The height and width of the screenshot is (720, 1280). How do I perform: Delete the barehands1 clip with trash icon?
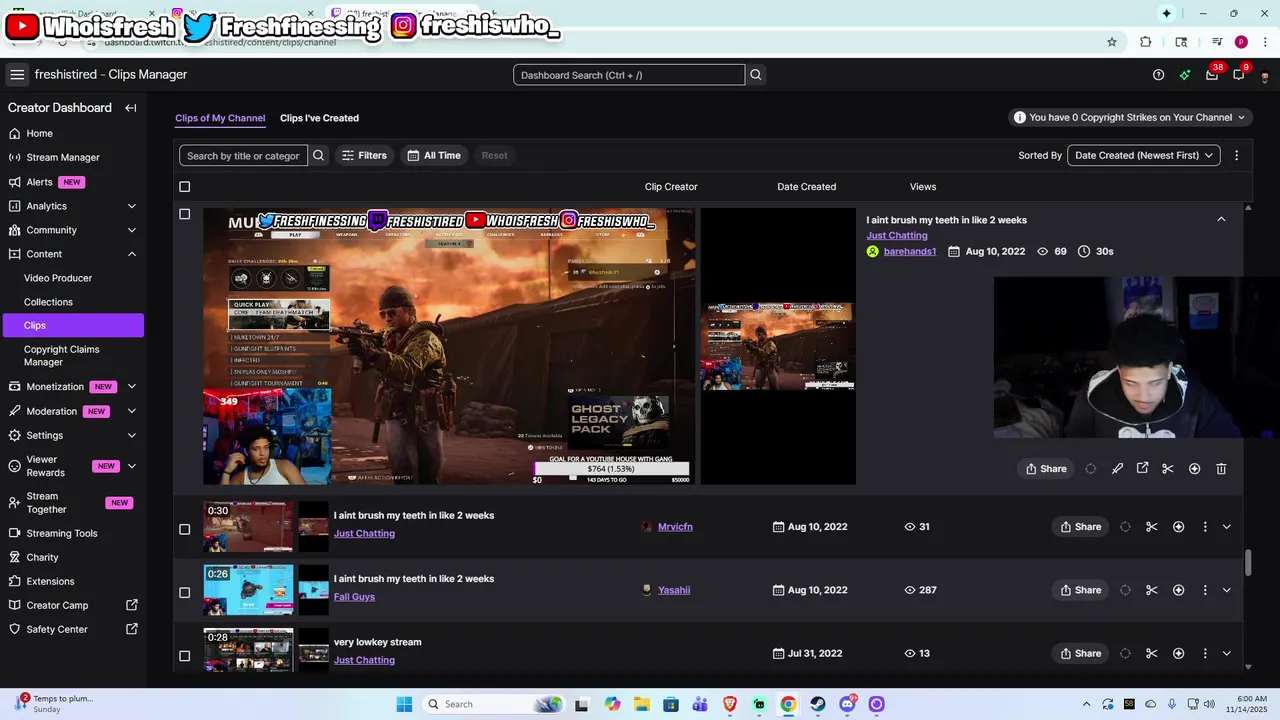(x=1221, y=468)
